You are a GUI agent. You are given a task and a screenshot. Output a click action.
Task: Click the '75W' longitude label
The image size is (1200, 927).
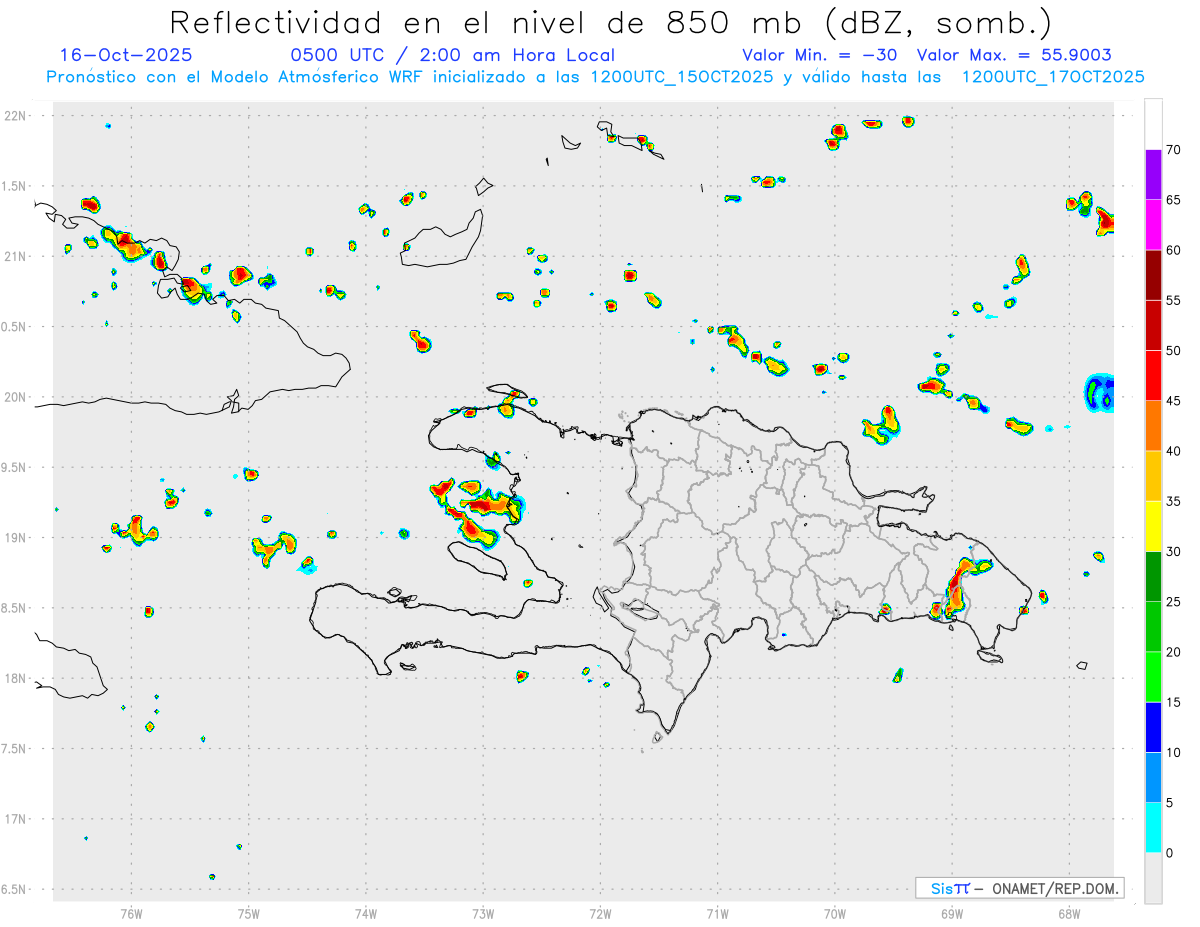tap(249, 914)
